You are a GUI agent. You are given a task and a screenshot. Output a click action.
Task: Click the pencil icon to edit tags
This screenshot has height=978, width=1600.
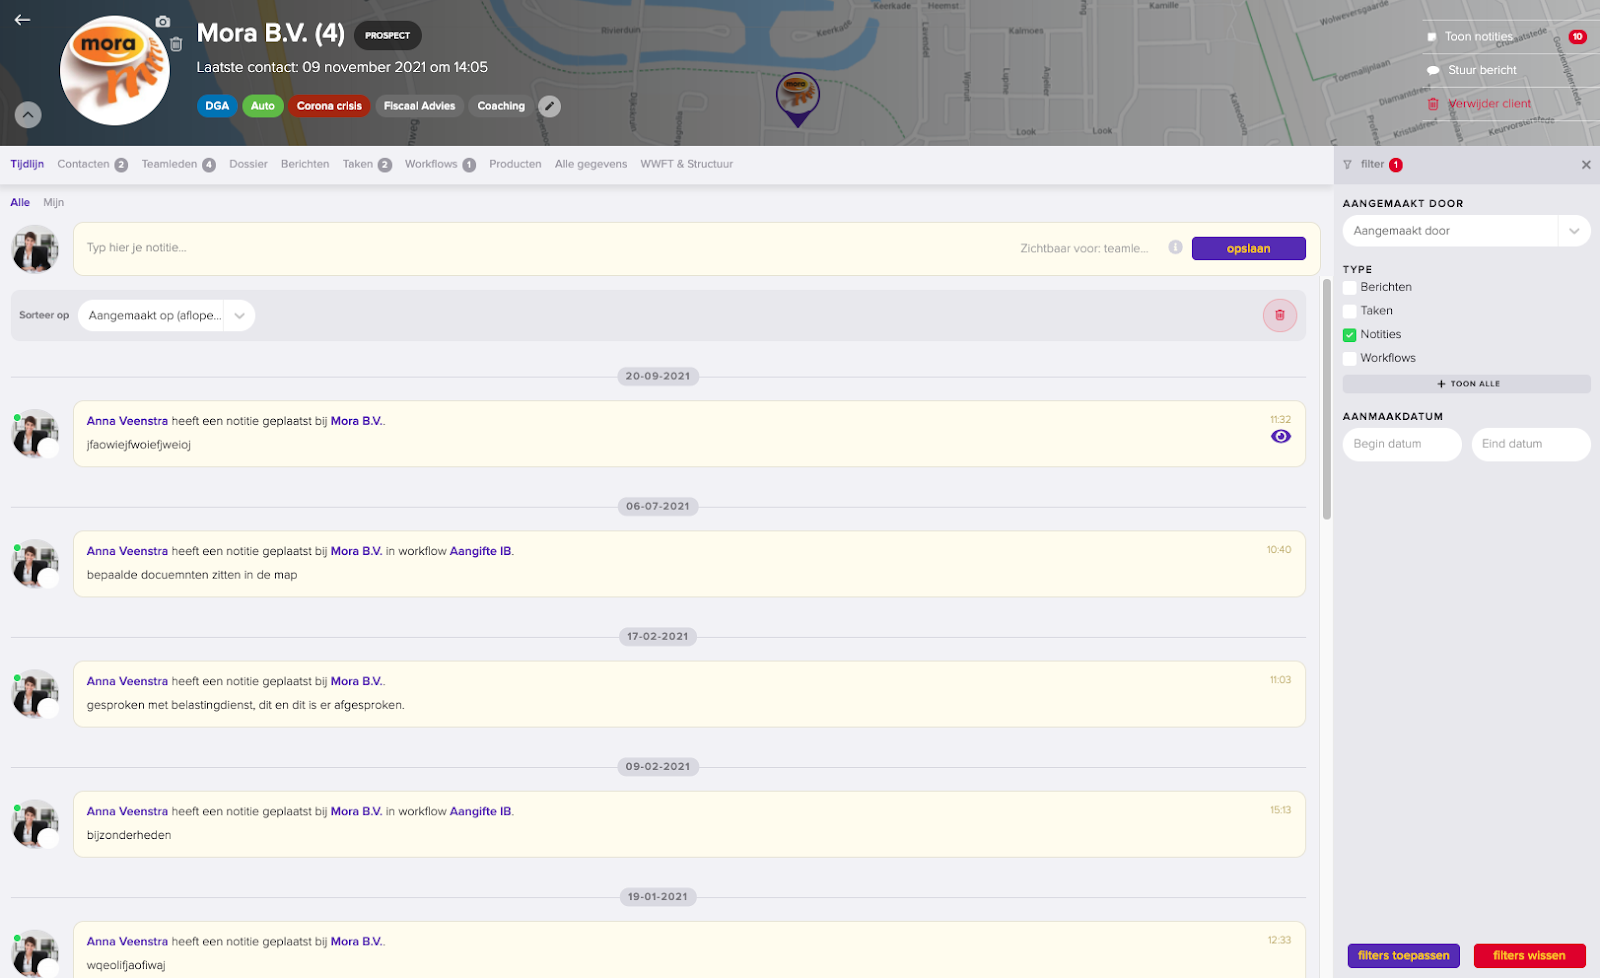[549, 106]
